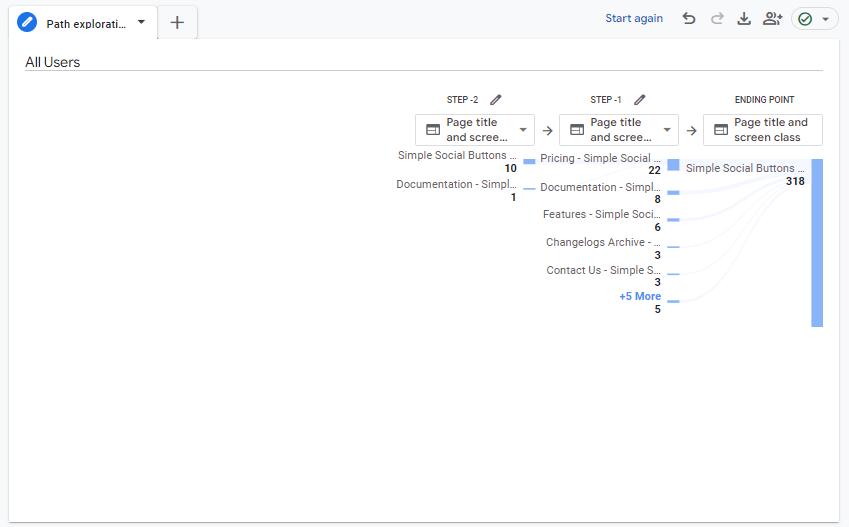Viewport: 849px width, 527px height.
Task: Open STEP -1 Page title dropdown
Action: point(619,130)
